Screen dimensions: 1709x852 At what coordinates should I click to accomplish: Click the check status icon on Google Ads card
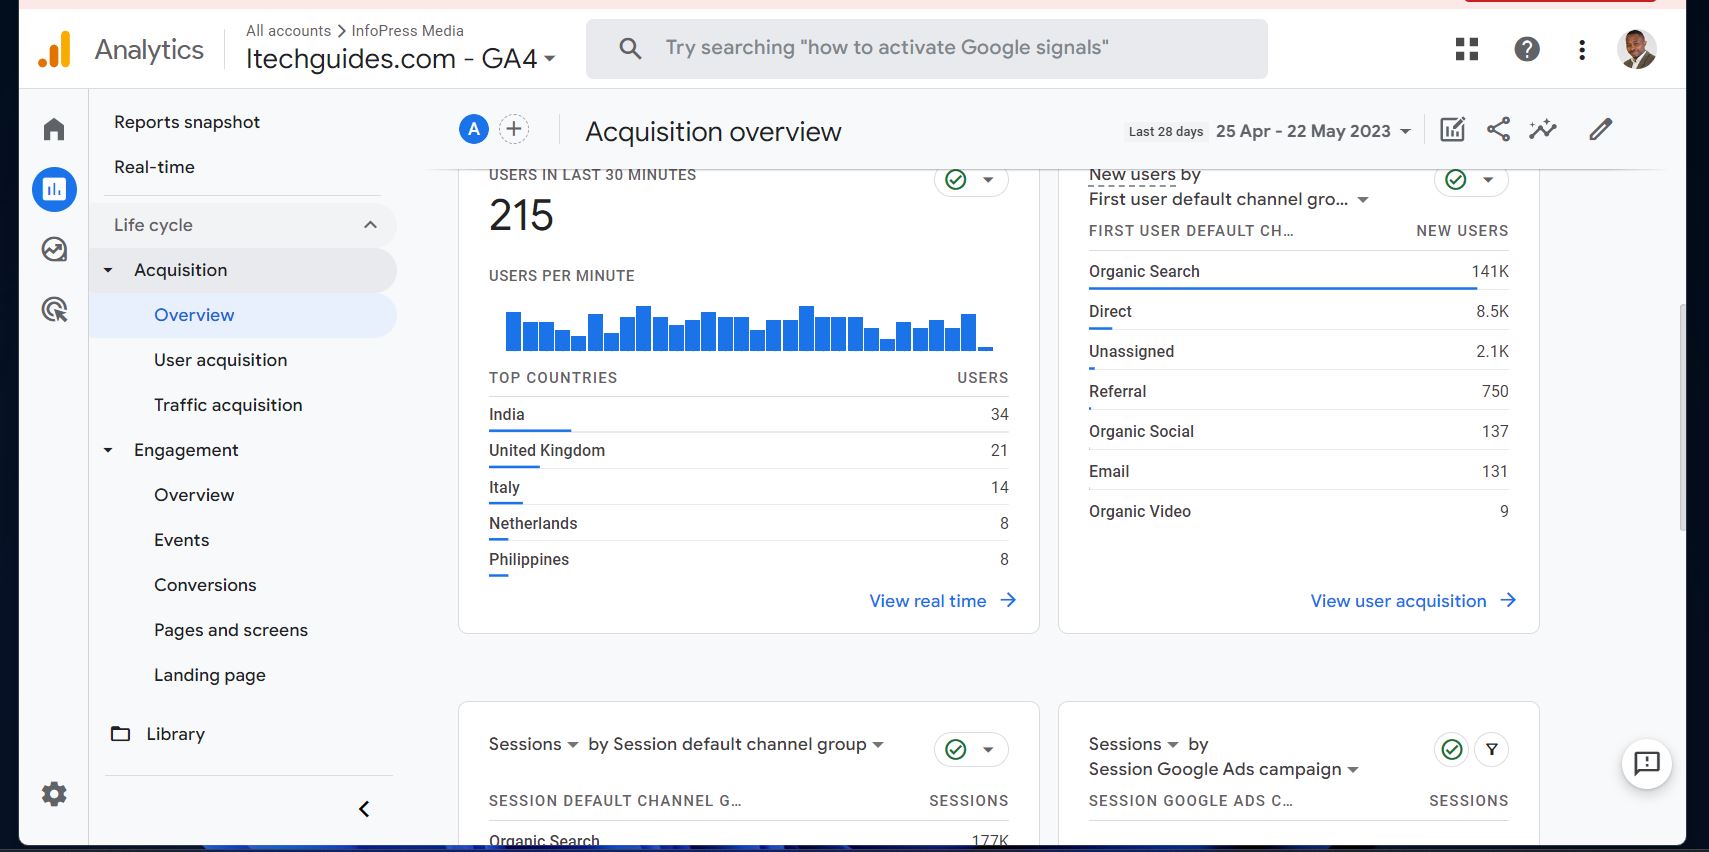(x=1452, y=749)
